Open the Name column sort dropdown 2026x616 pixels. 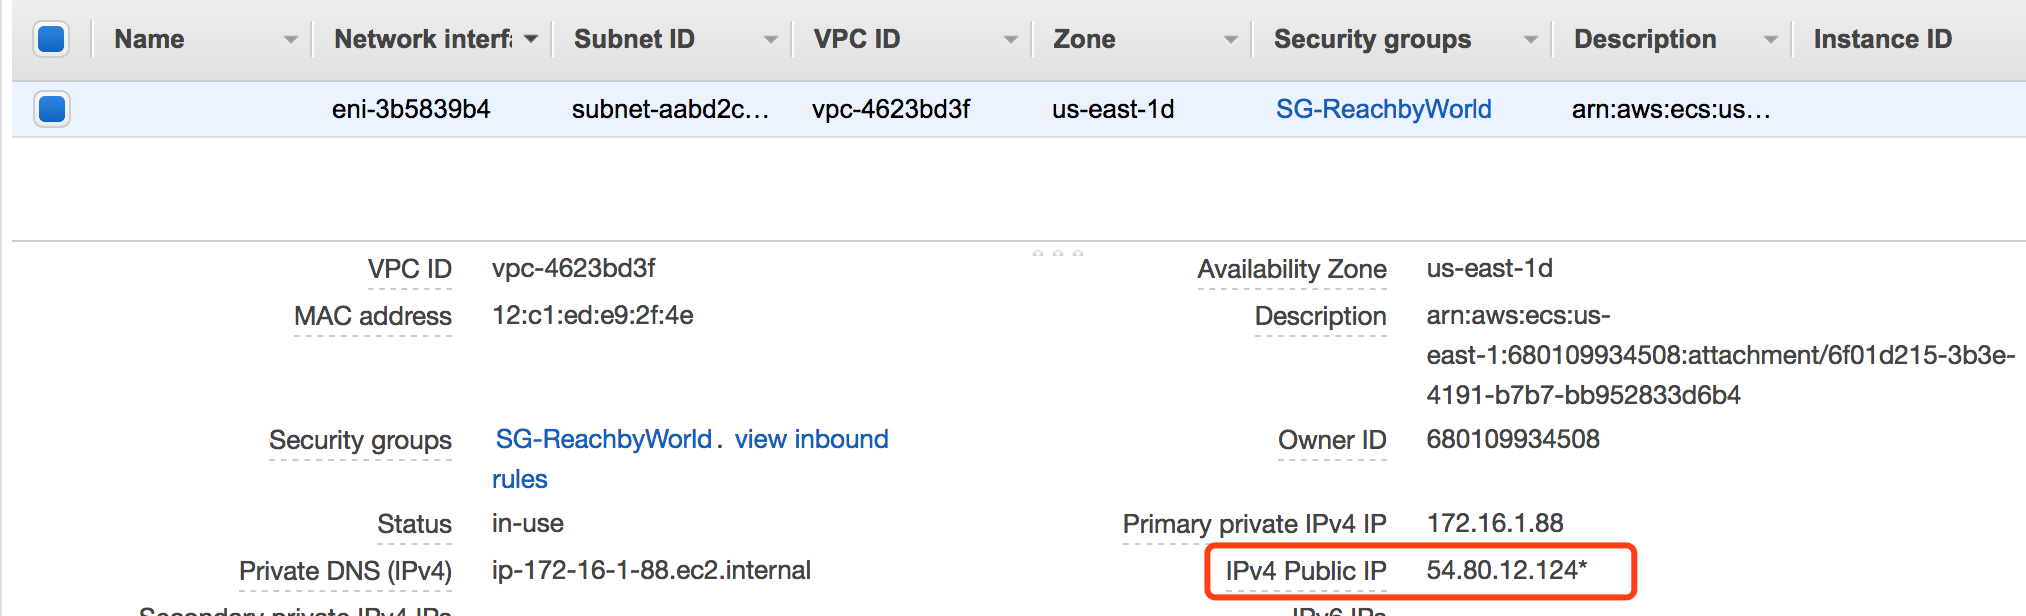[290, 40]
